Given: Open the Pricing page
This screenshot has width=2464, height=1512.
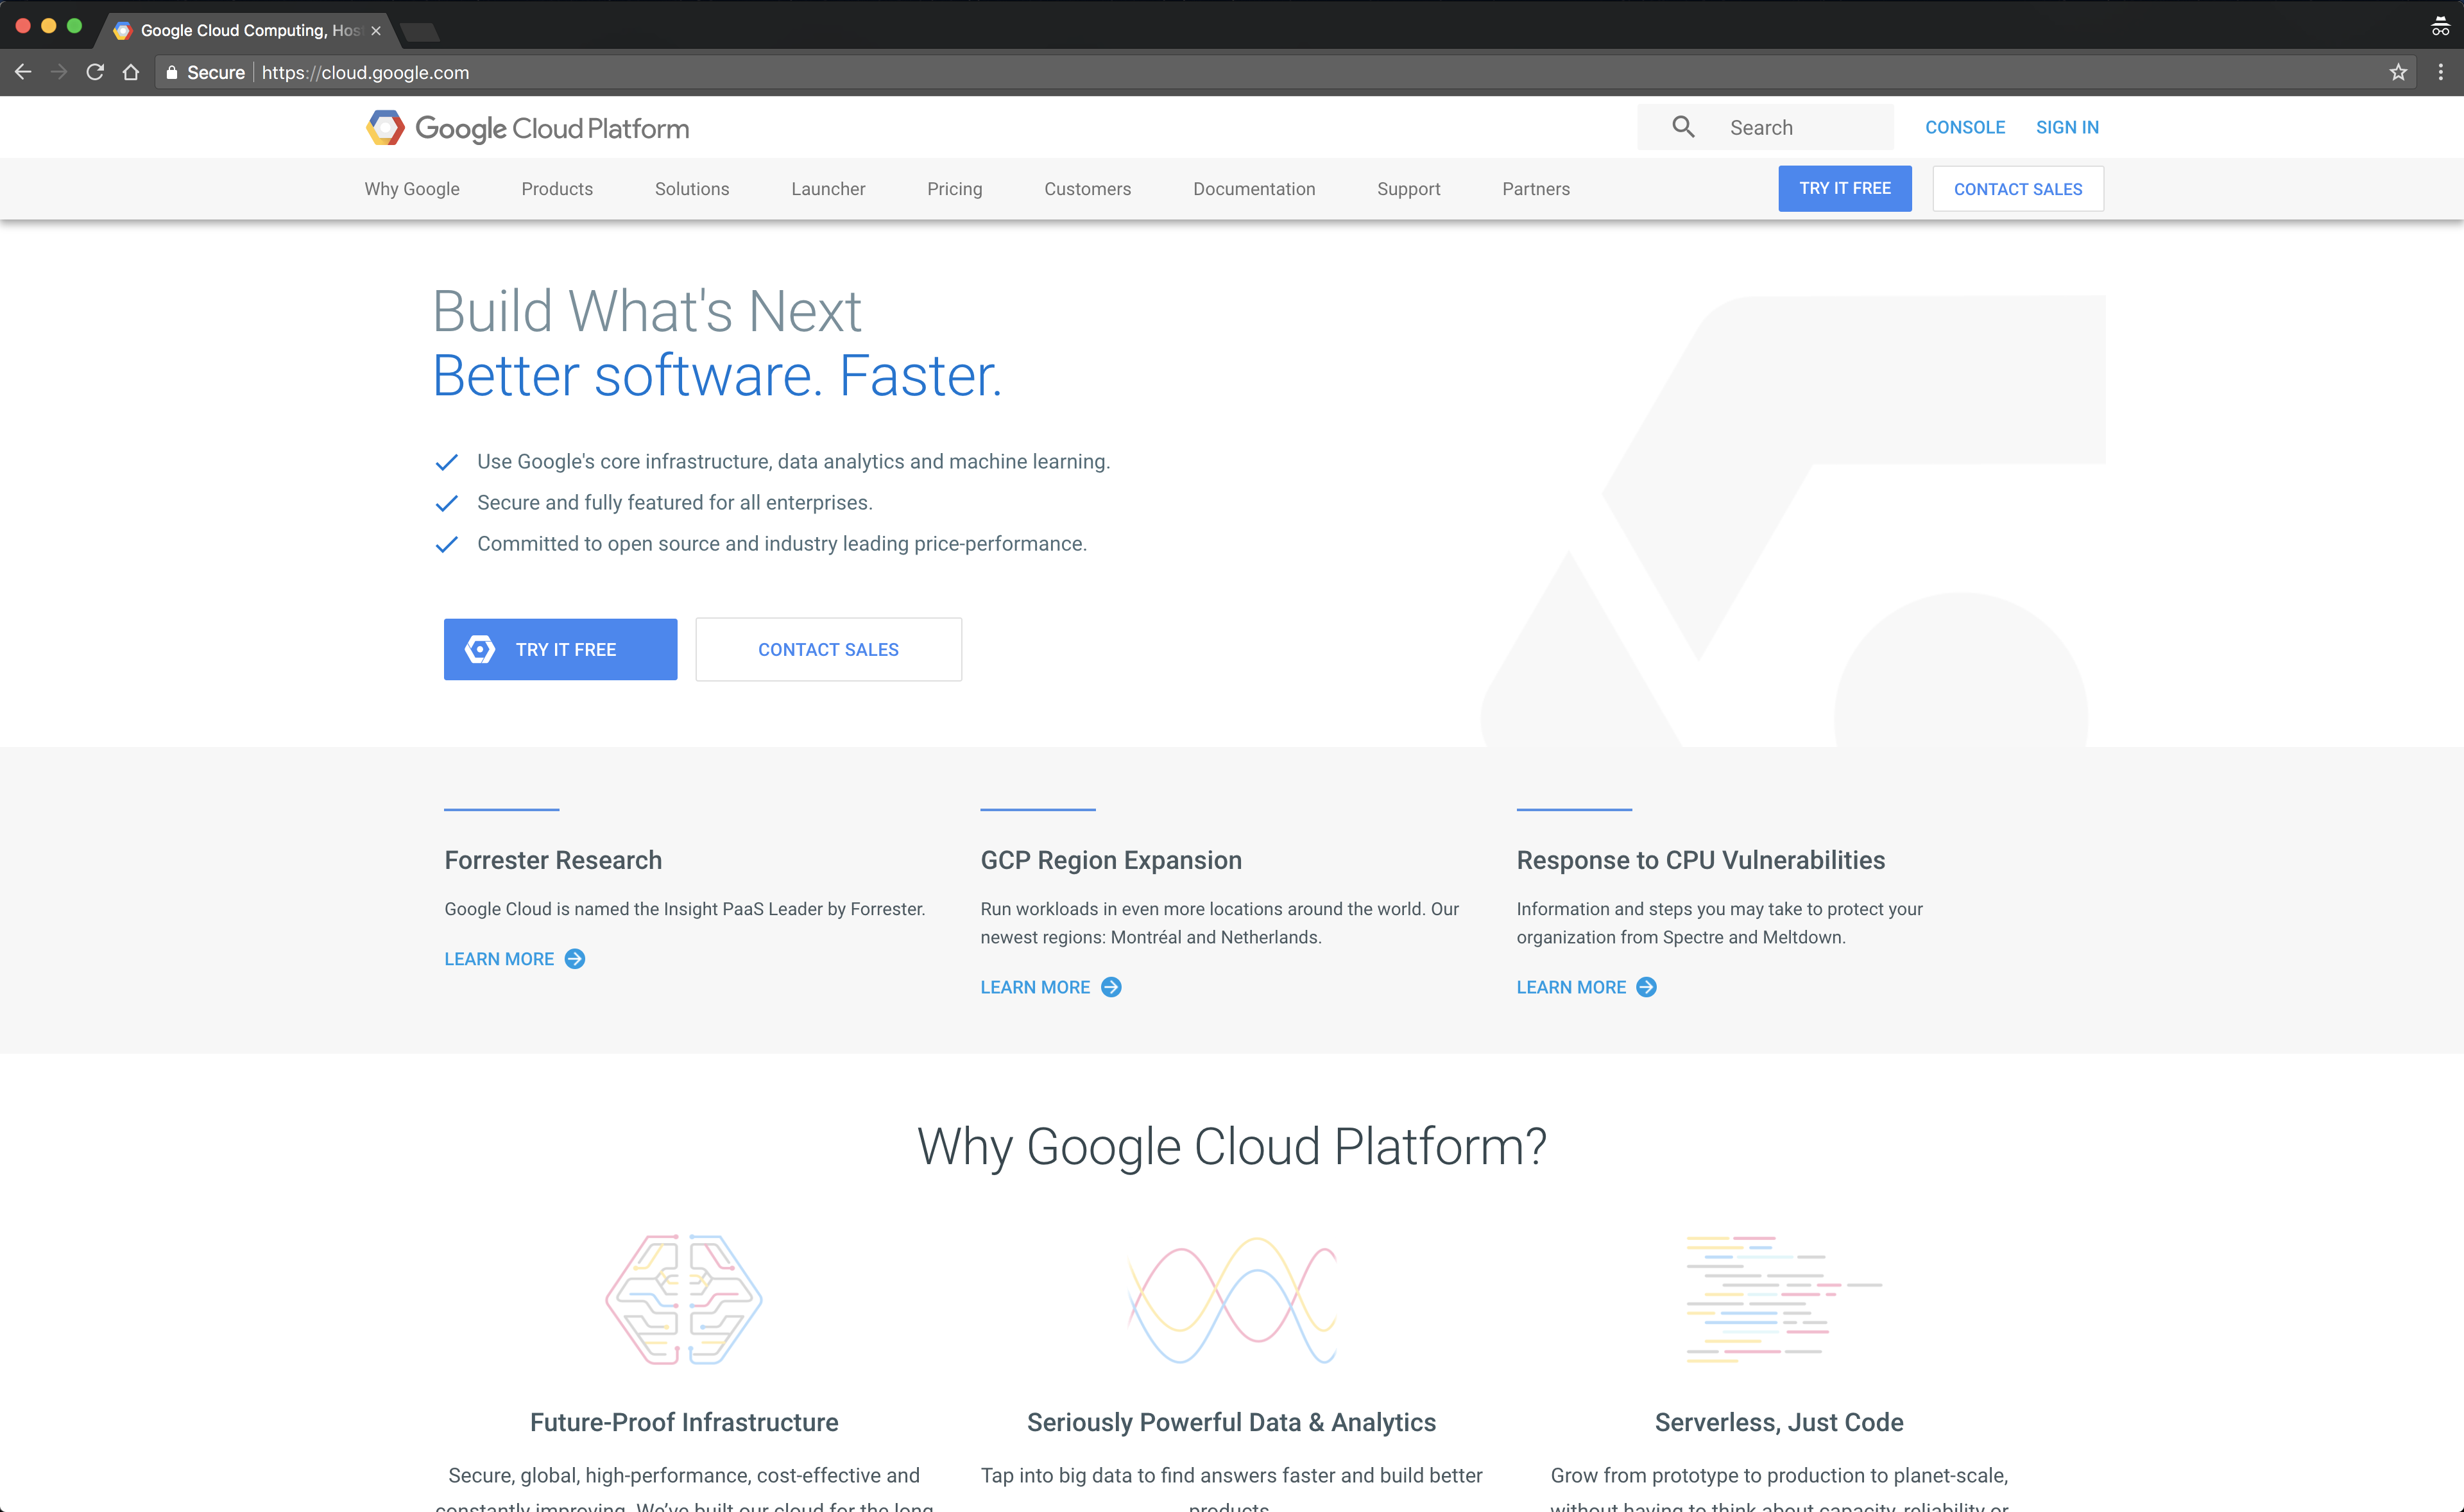Looking at the screenshot, I should (x=955, y=189).
